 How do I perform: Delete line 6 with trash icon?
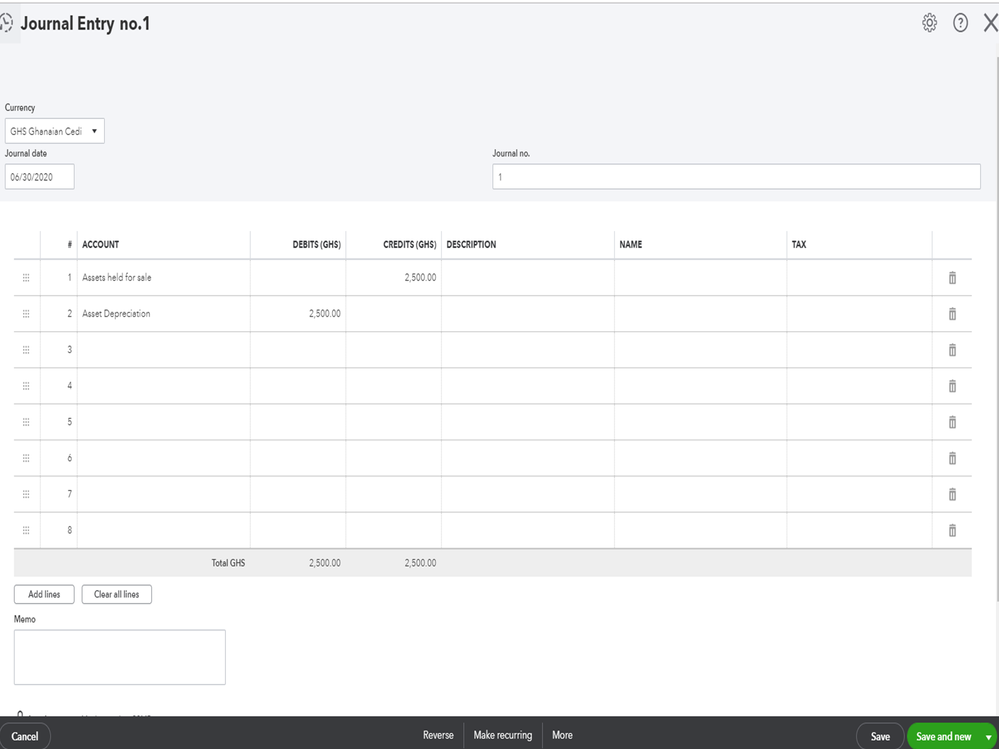click(x=952, y=458)
